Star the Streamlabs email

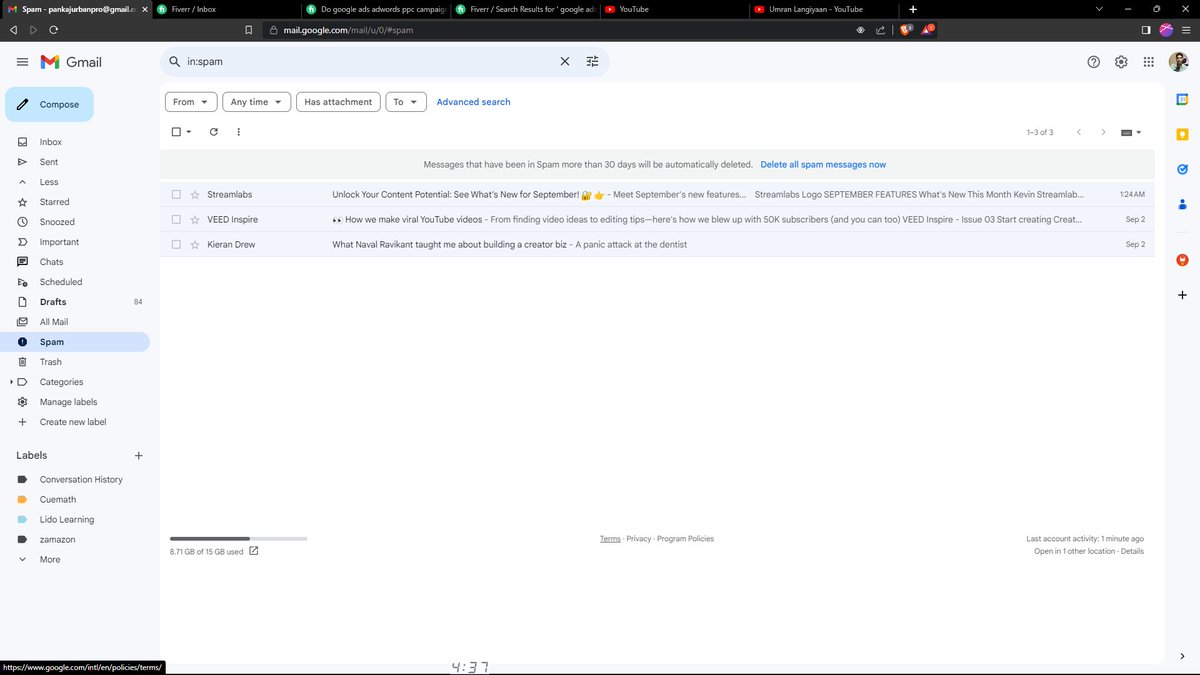pos(195,194)
